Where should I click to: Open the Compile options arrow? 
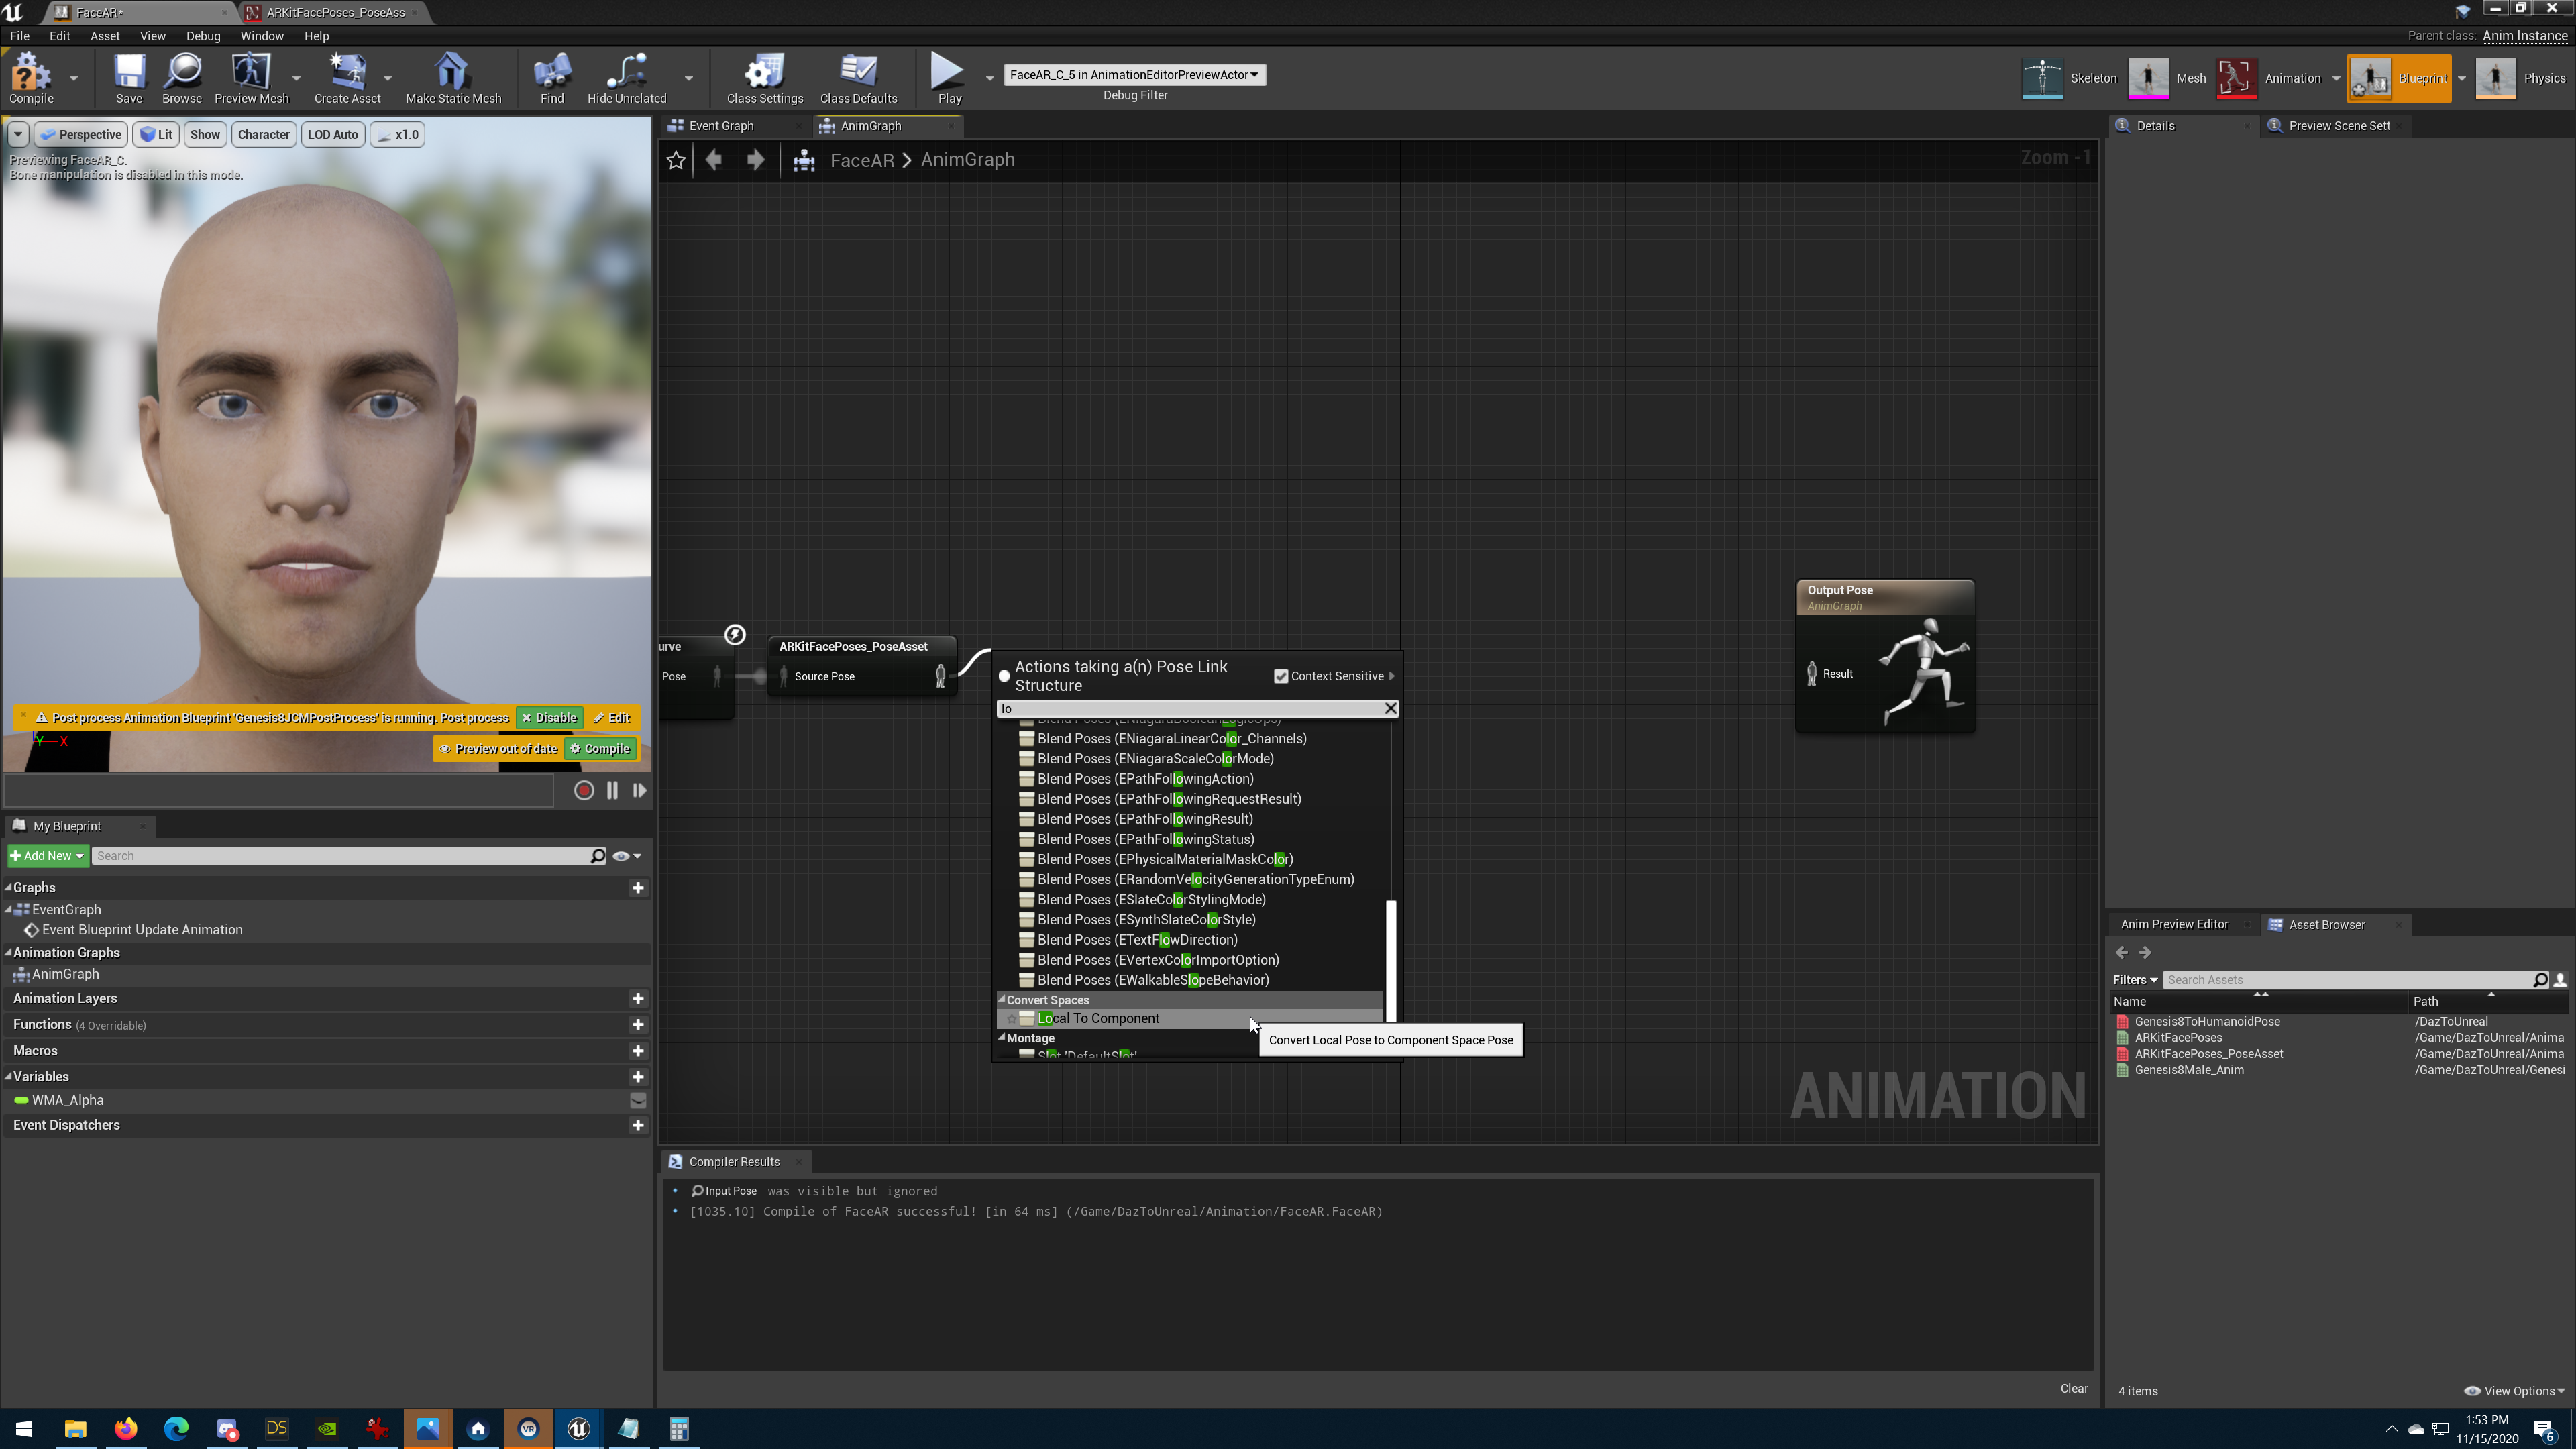pyautogui.click(x=73, y=78)
